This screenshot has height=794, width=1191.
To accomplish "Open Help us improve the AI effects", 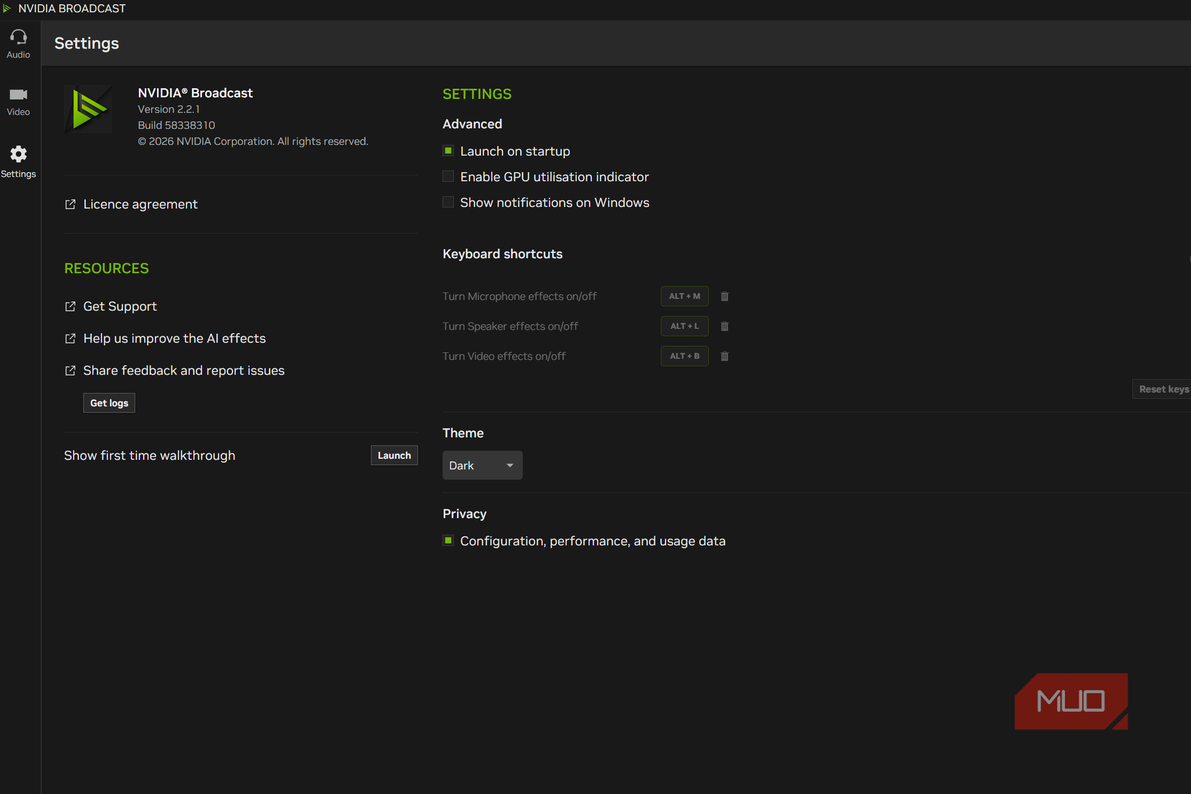I will (175, 338).
